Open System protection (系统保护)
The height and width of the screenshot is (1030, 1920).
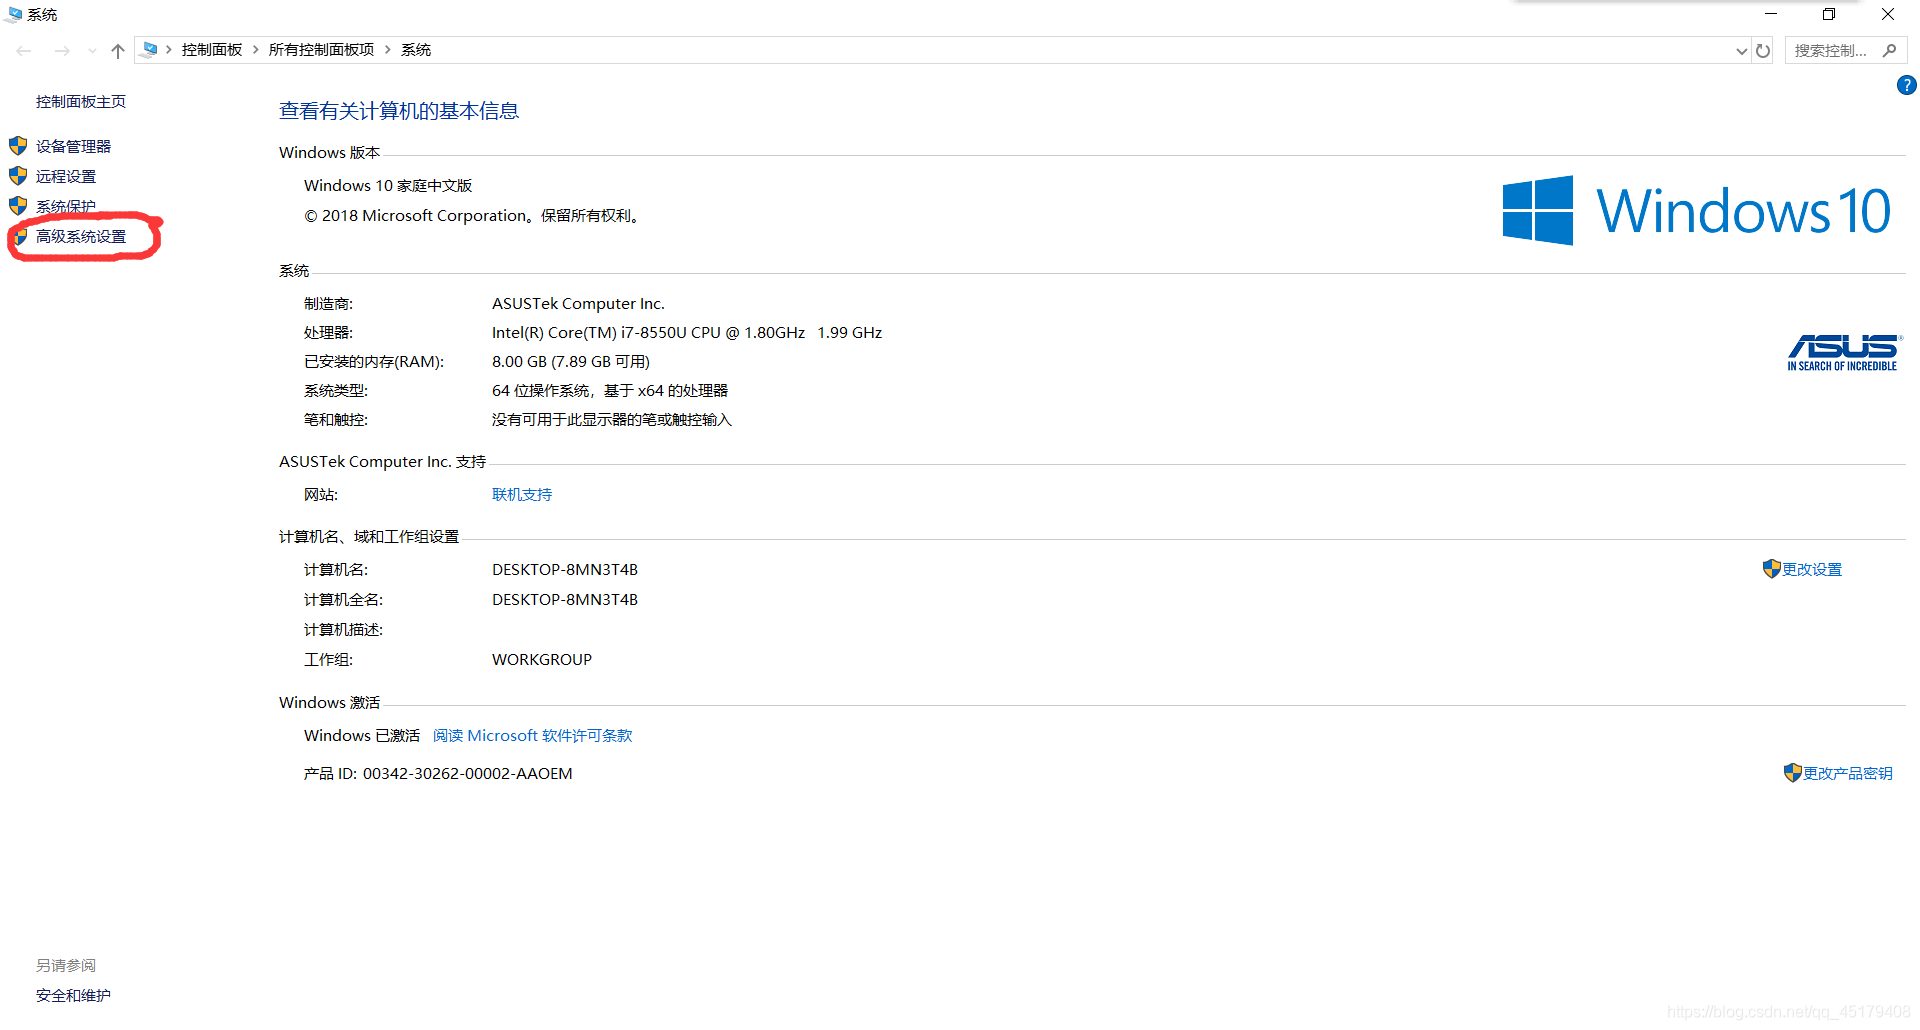pyautogui.click(x=66, y=206)
